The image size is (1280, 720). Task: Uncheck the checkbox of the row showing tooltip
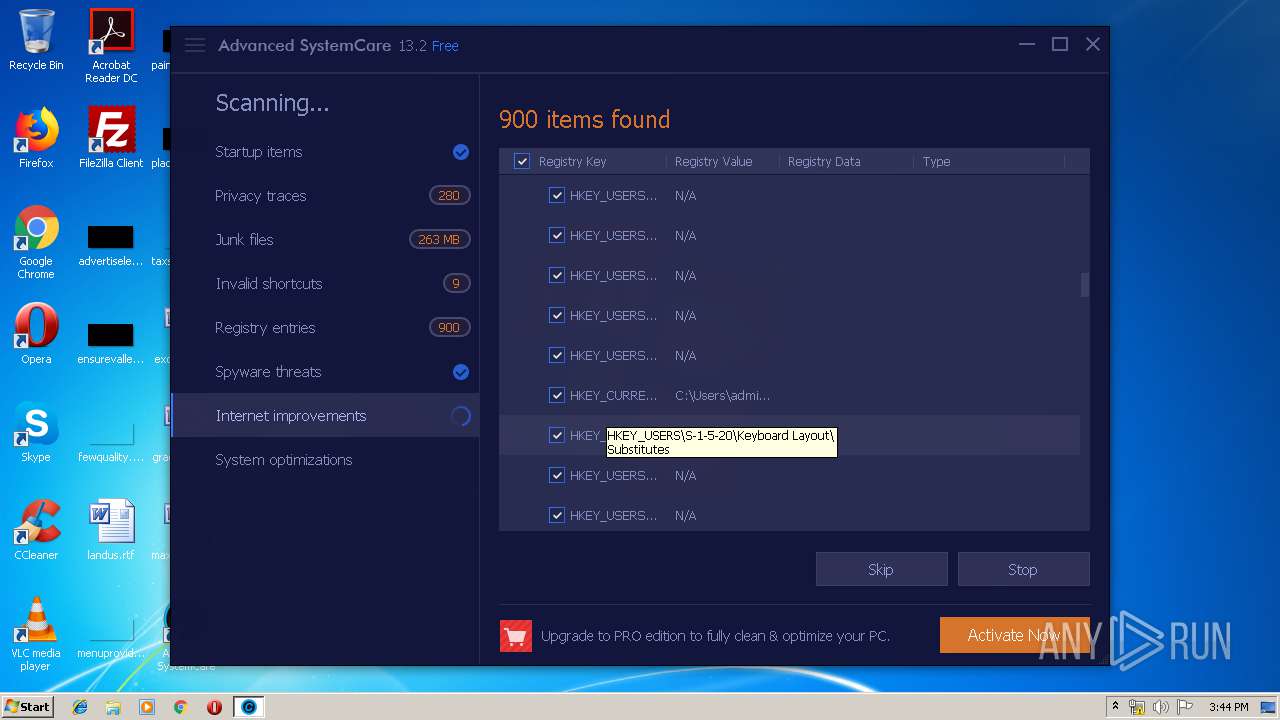557,436
